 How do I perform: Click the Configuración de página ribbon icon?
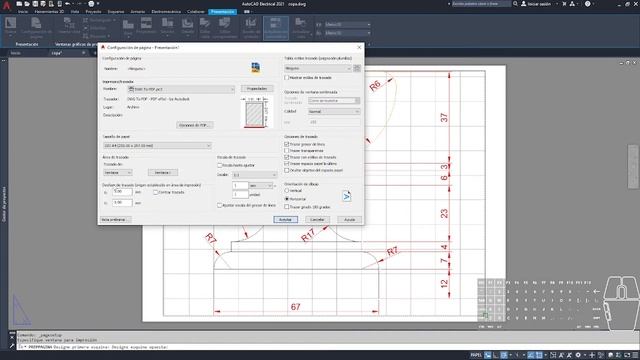(36, 27)
